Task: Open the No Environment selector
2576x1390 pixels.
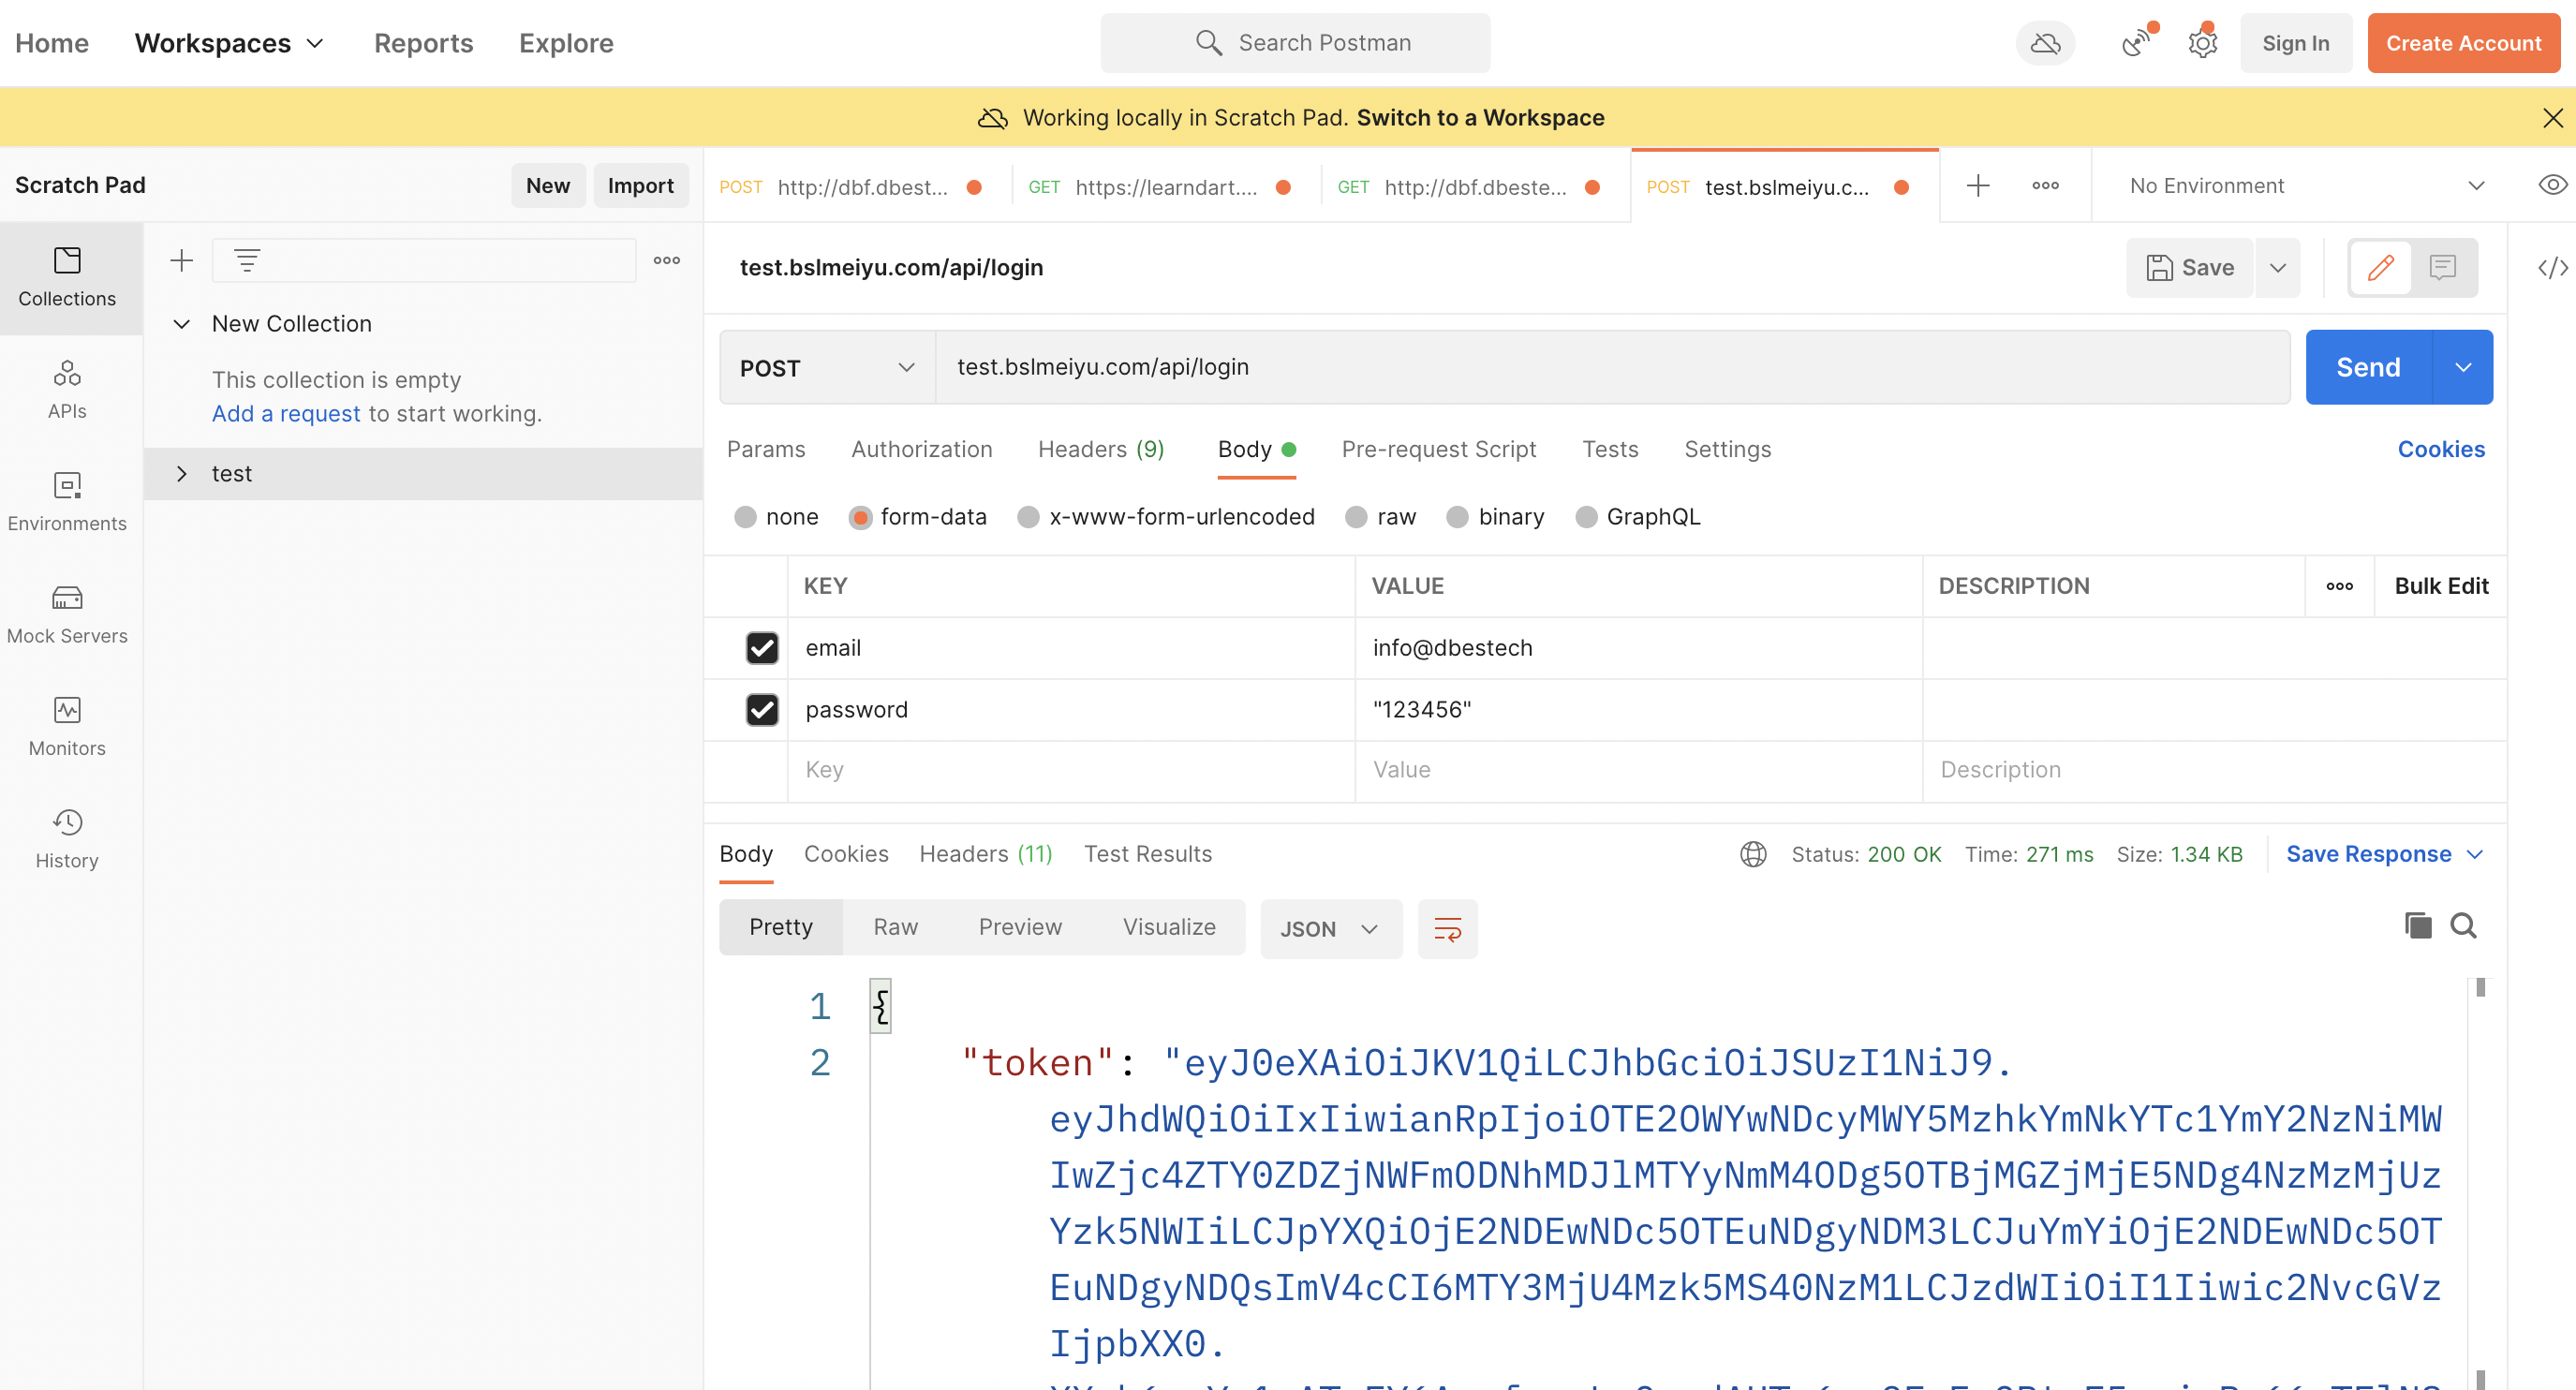Action: click(2306, 186)
